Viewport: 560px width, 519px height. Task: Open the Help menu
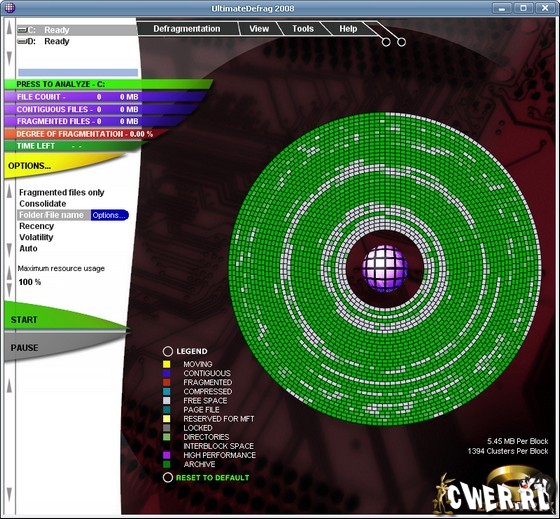(x=348, y=29)
